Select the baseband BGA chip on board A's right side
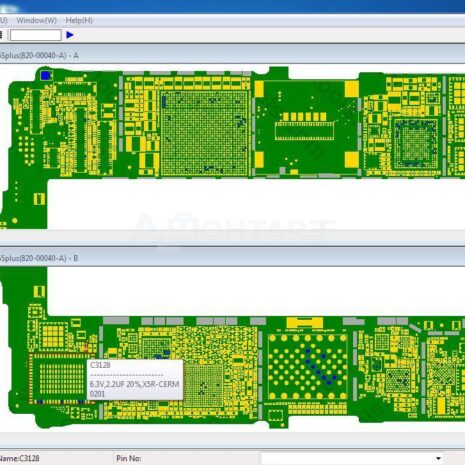 (x=415, y=143)
